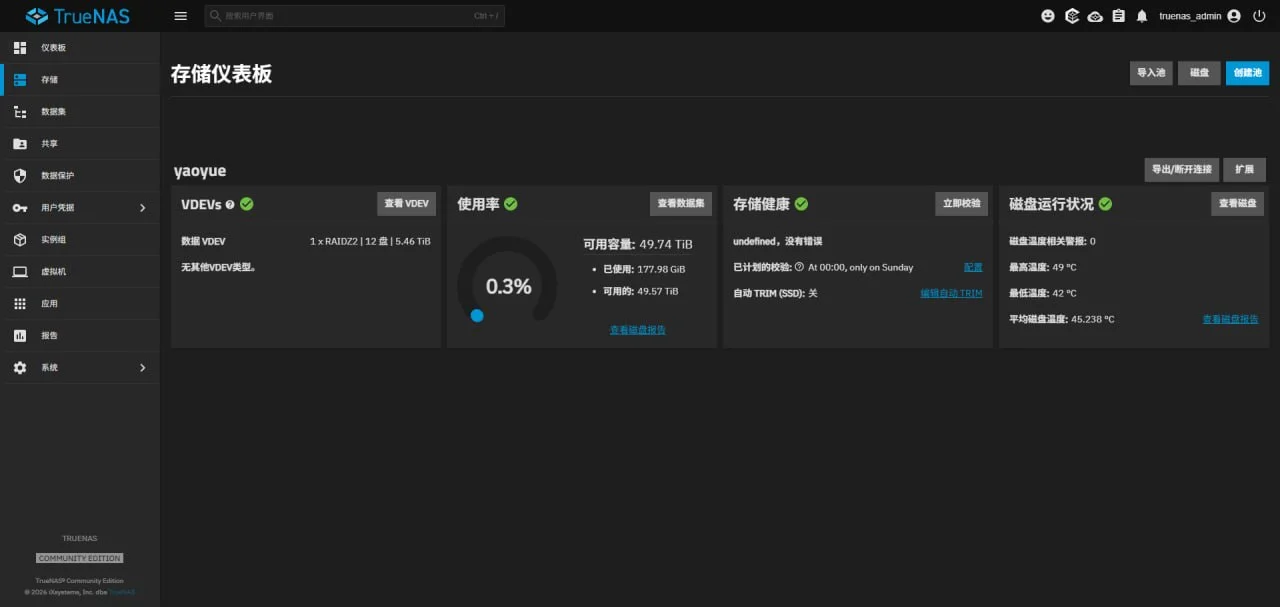Click the TrueNAS logo
Image resolution: width=1280 pixels, height=607 pixels.
[77, 16]
